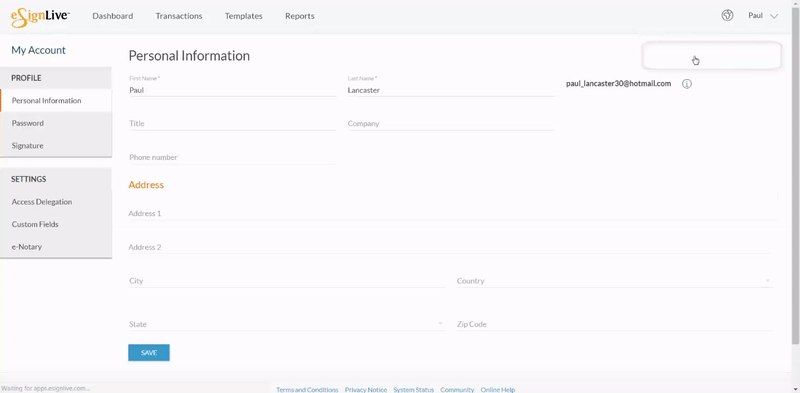Select Personal Information in sidebar
This screenshot has width=800, height=393.
click(56, 101)
